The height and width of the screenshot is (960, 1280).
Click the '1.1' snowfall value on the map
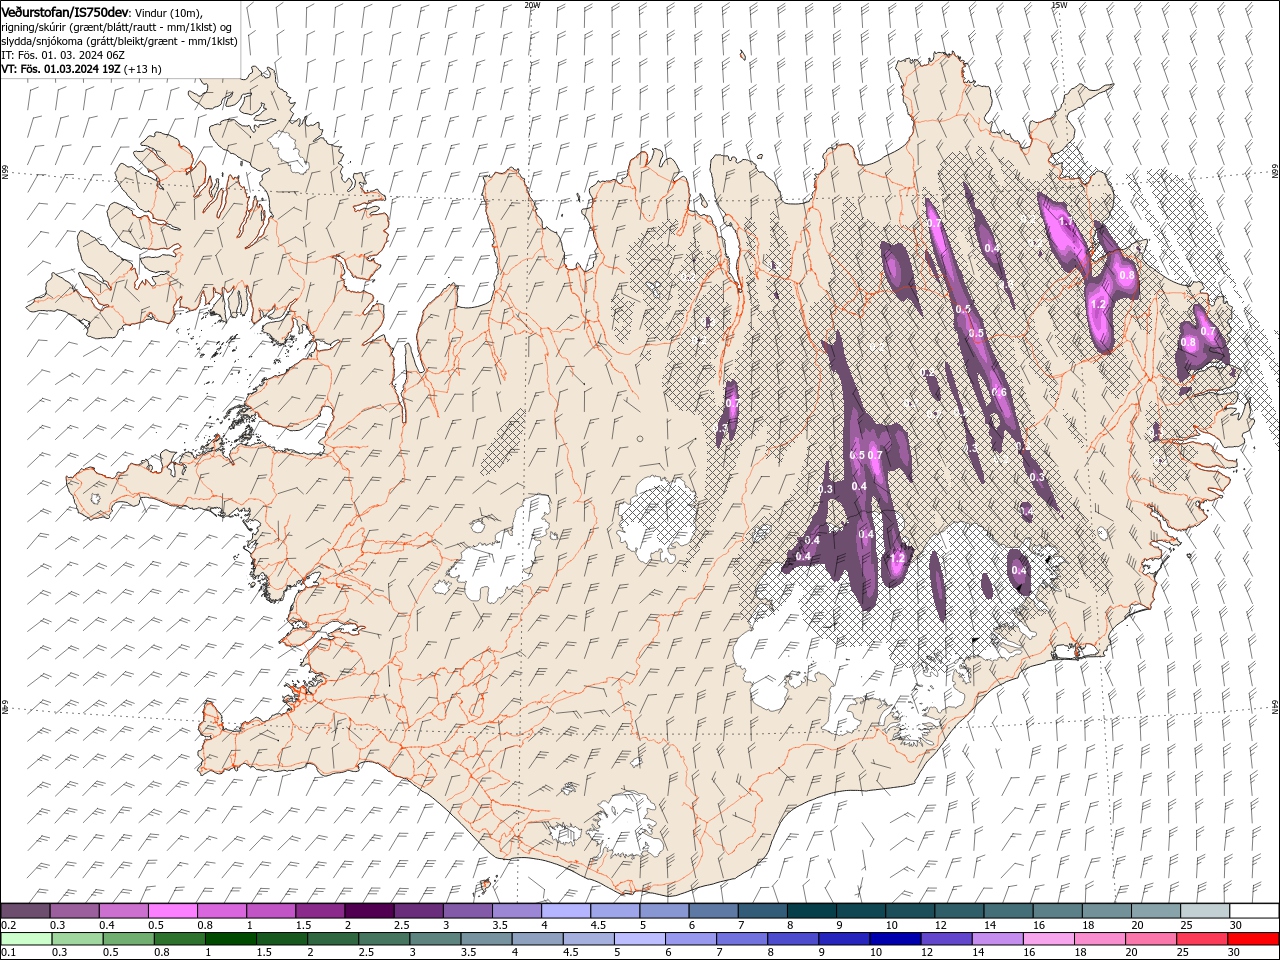pyautogui.click(x=1065, y=222)
